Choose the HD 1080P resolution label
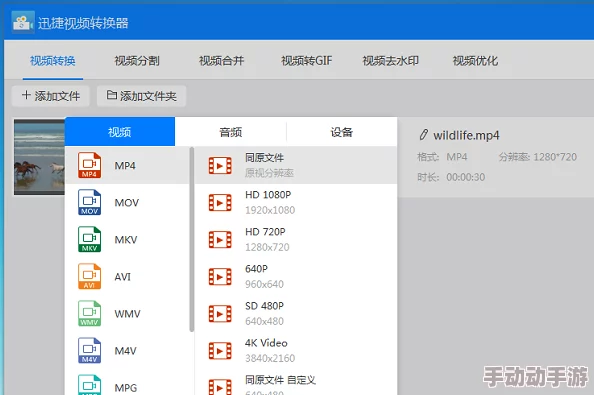Image resolution: width=594 pixels, height=395 pixels. tap(268, 195)
